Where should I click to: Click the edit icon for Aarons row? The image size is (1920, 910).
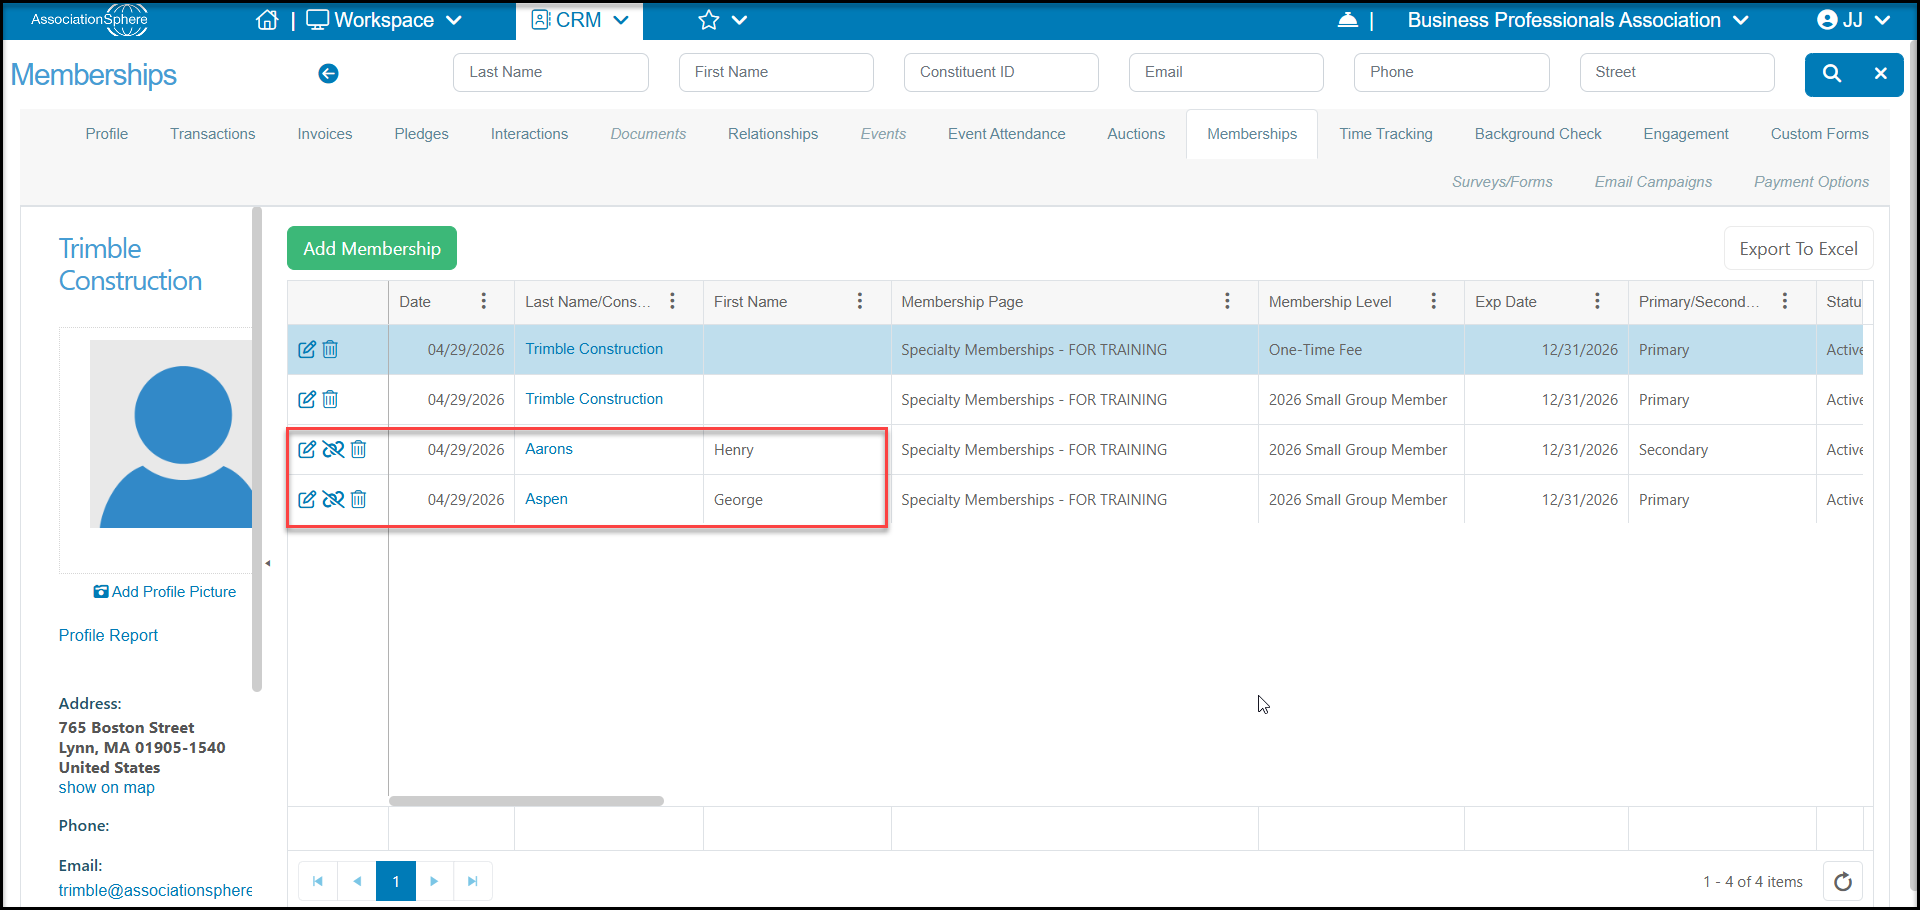(307, 449)
